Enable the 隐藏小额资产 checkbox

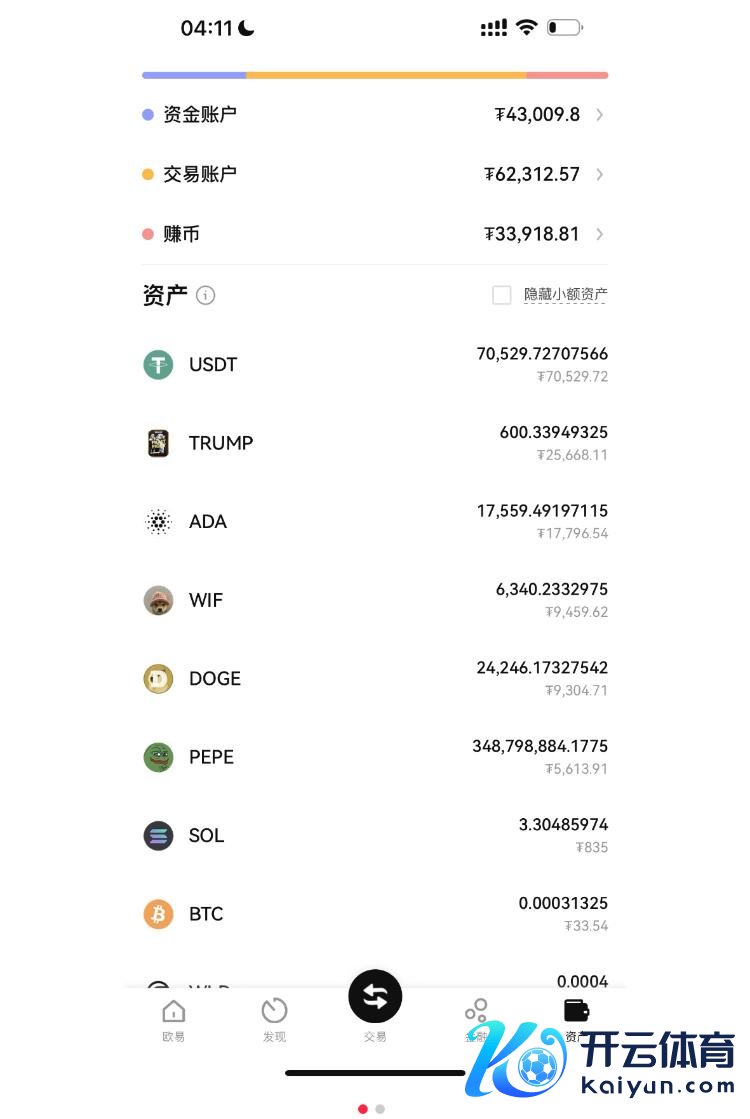click(x=502, y=295)
